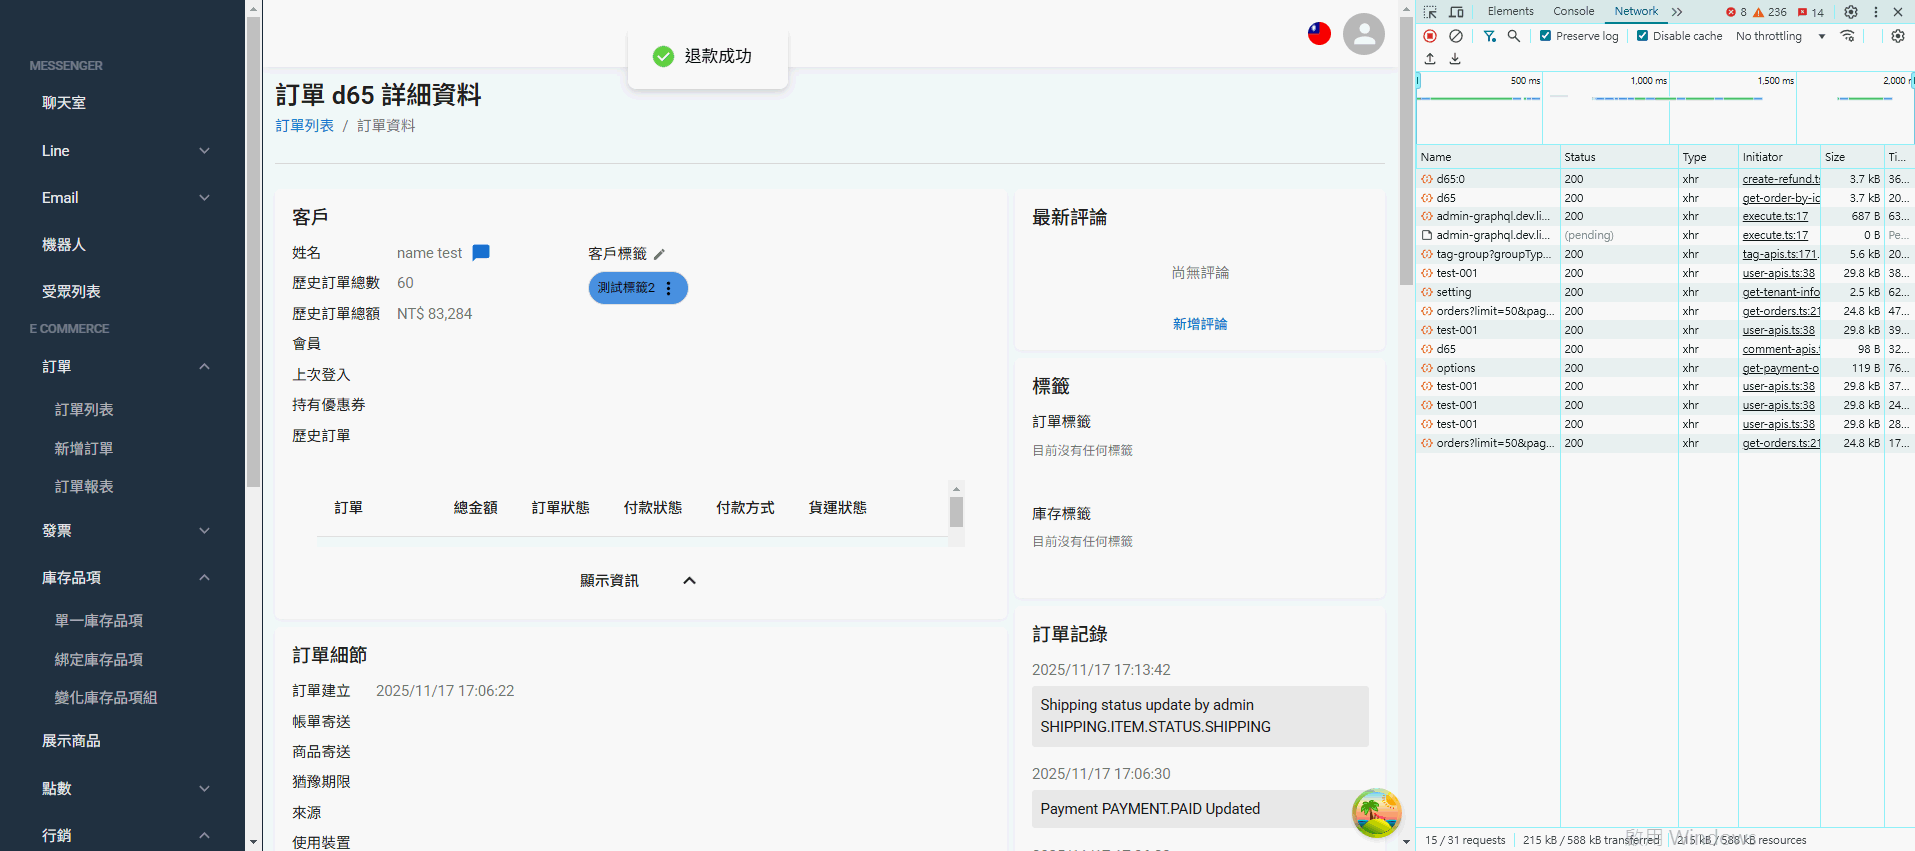The width and height of the screenshot is (1915, 851).
Task: Open options for tag 測試標籤2
Action: tap(669, 288)
